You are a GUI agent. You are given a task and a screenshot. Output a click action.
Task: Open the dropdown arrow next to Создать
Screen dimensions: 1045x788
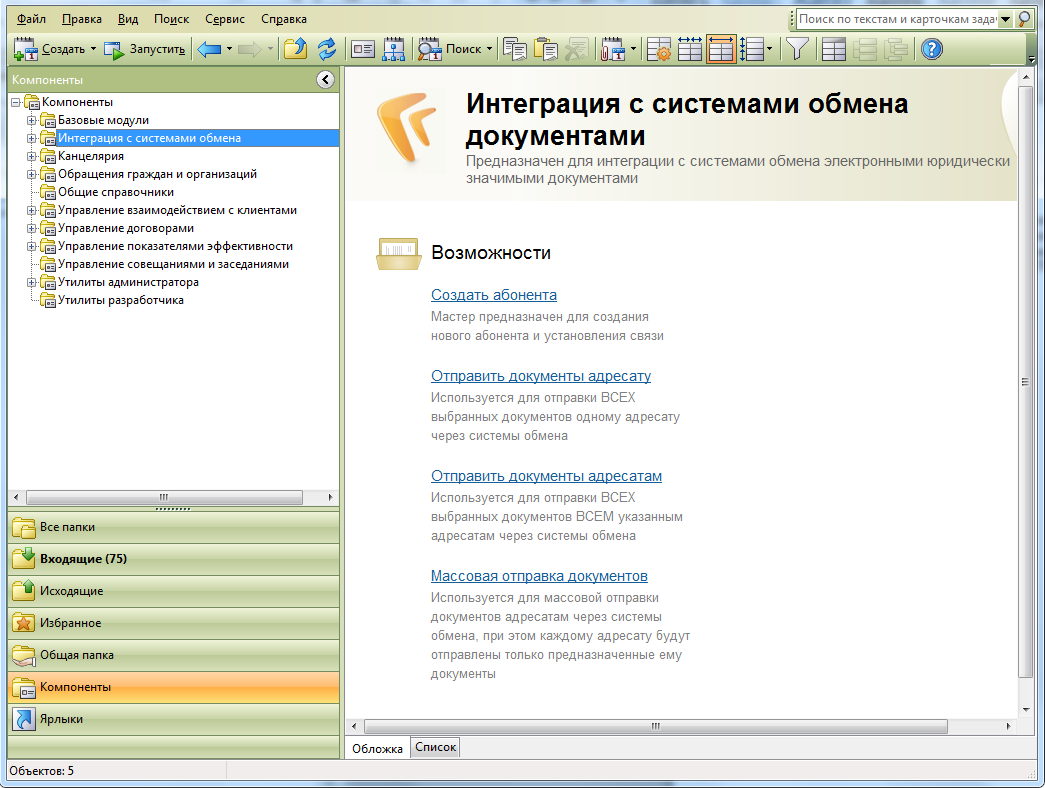coord(93,49)
